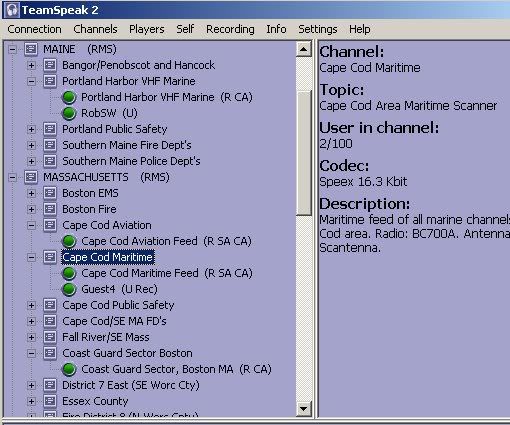Image resolution: width=510 pixels, height=425 pixels.
Task: Click the Southern Maine Fire Dept's channel icon
Action: [x=50, y=145]
